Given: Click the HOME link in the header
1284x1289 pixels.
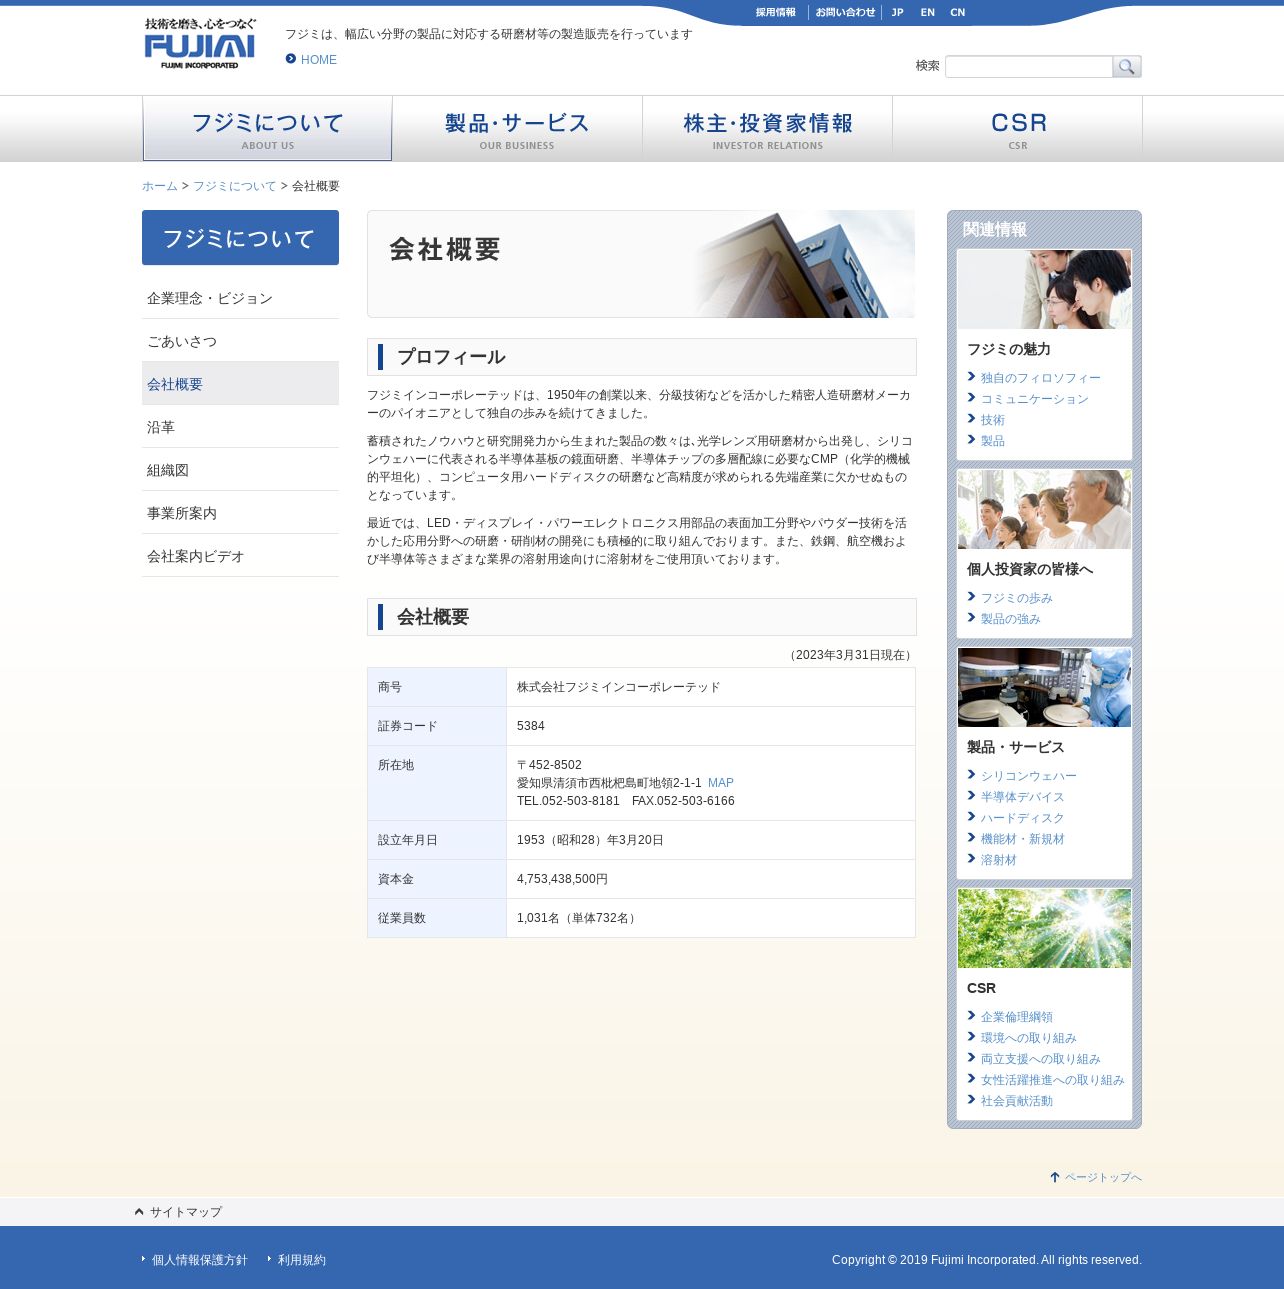Looking at the screenshot, I should point(318,60).
